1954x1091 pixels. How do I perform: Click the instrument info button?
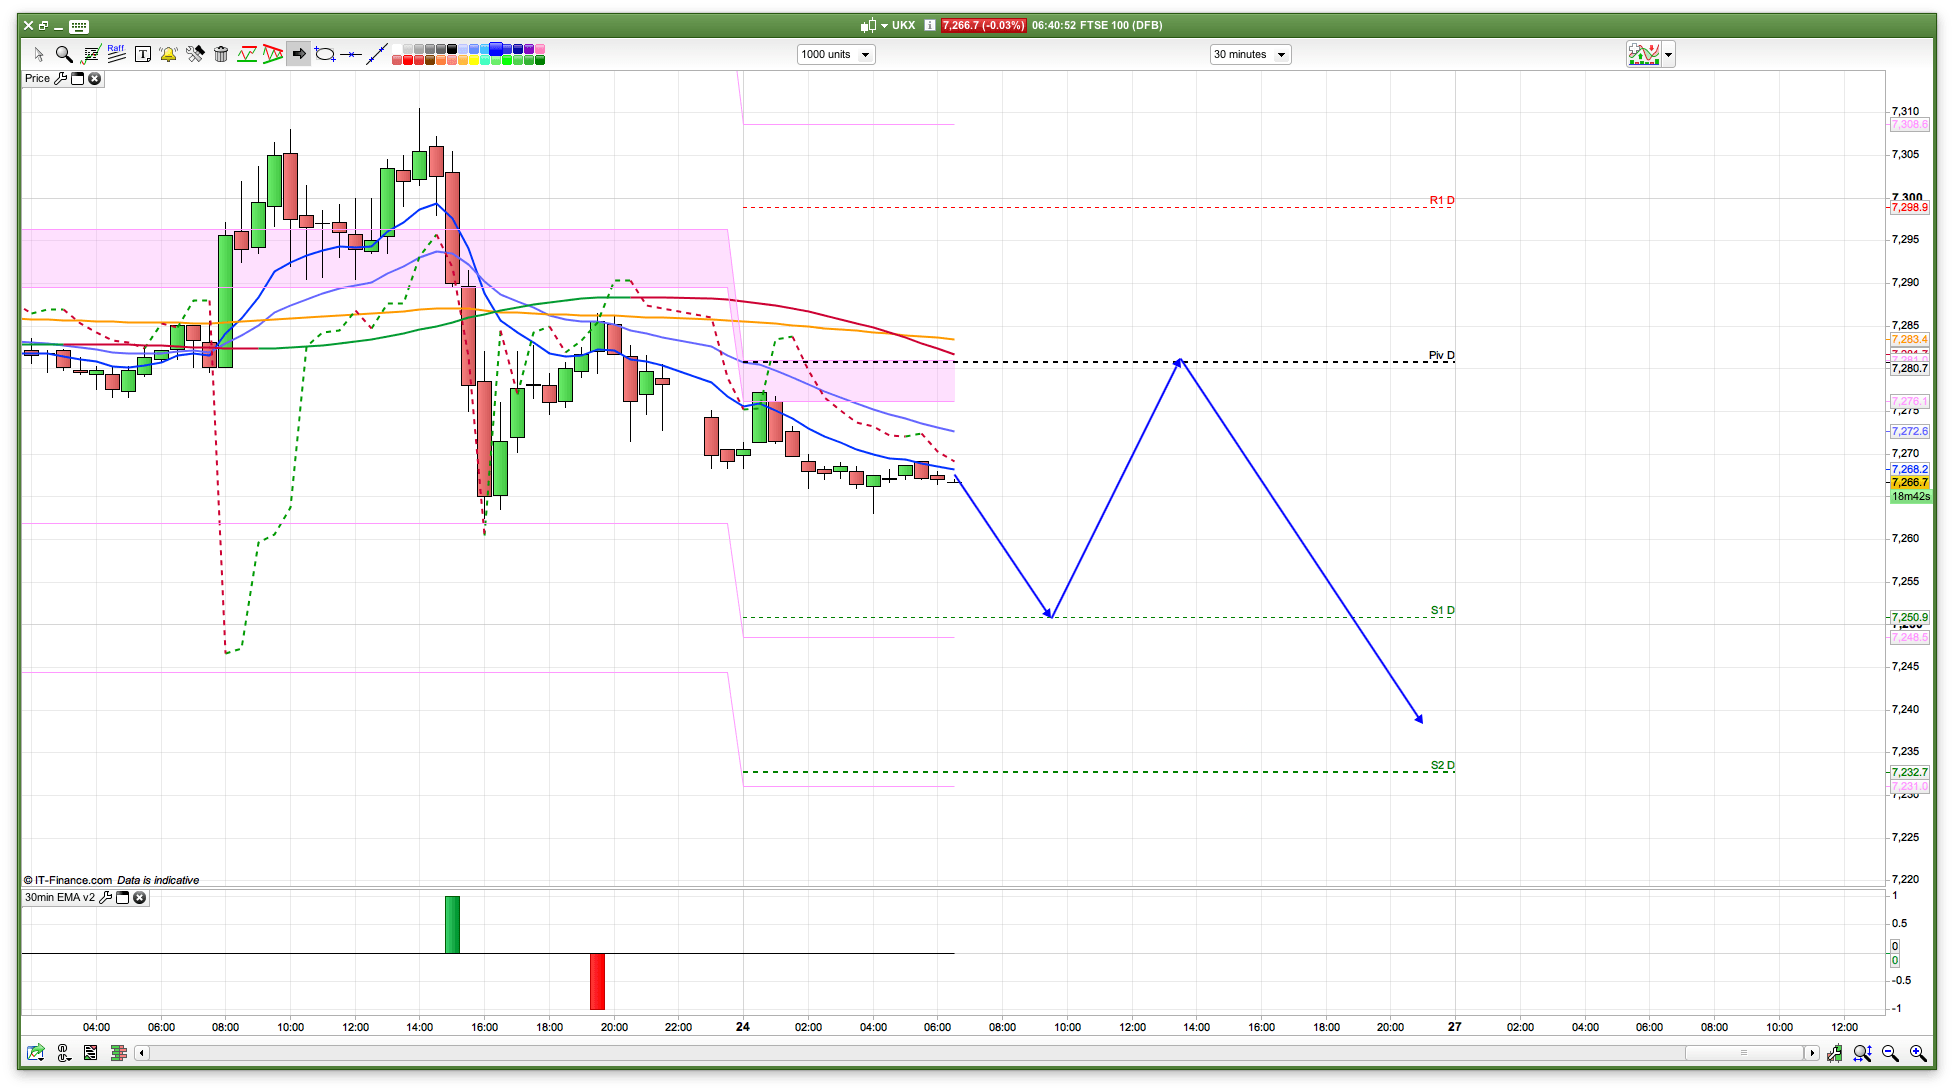coord(929,25)
